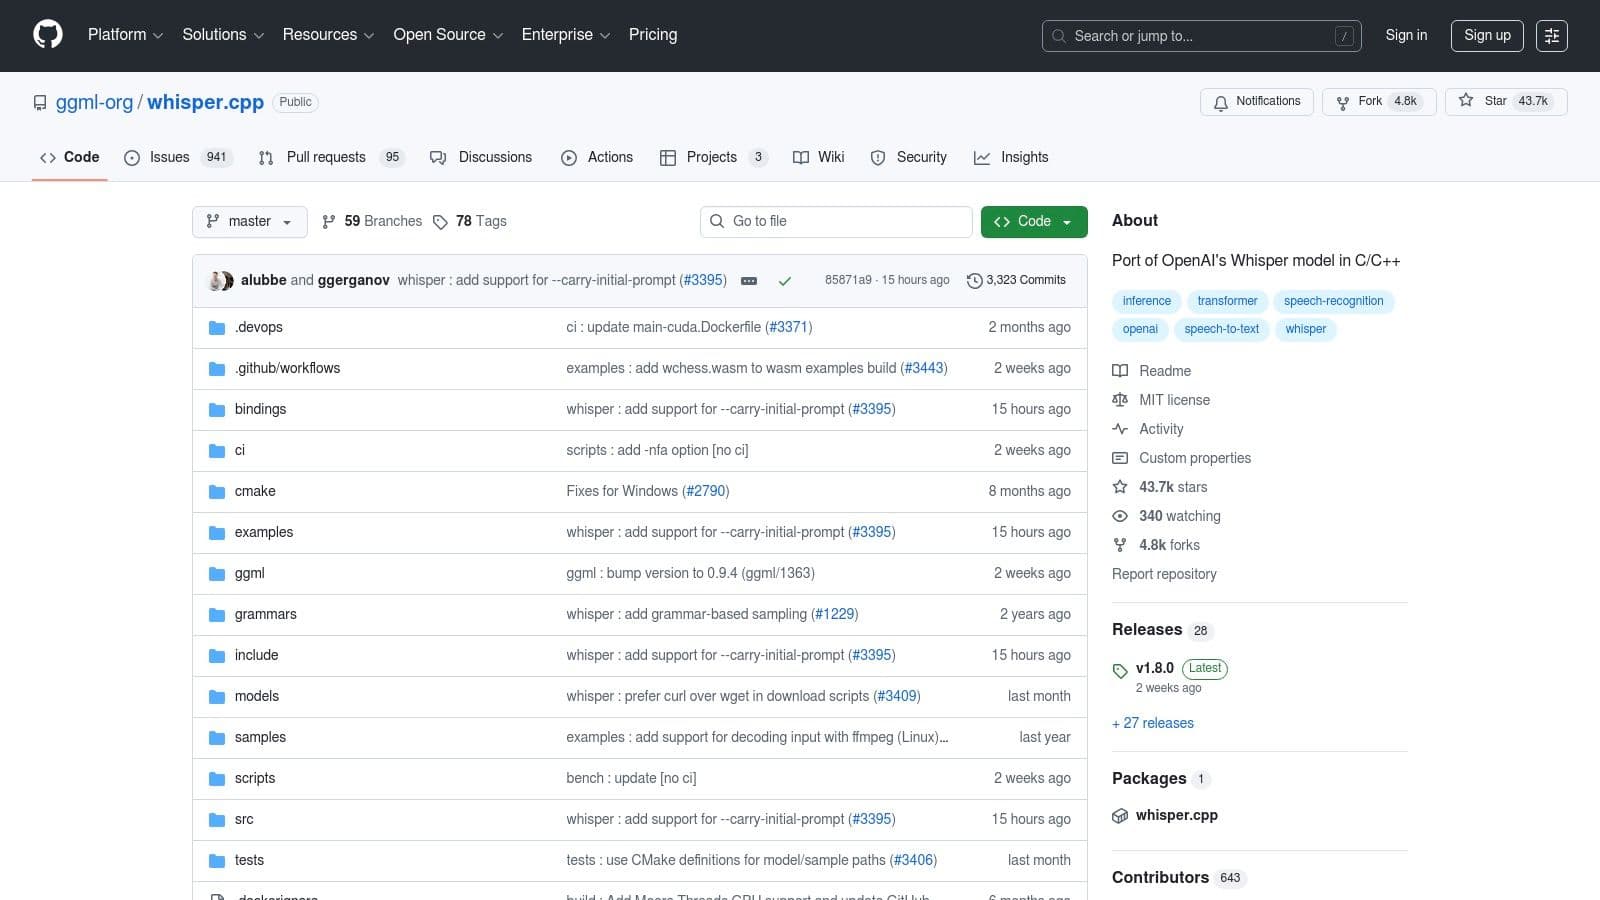Open the examples folder
1600x900 pixels.
tap(264, 532)
